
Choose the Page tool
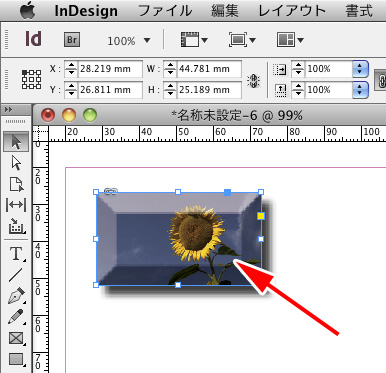[x=16, y=184]
